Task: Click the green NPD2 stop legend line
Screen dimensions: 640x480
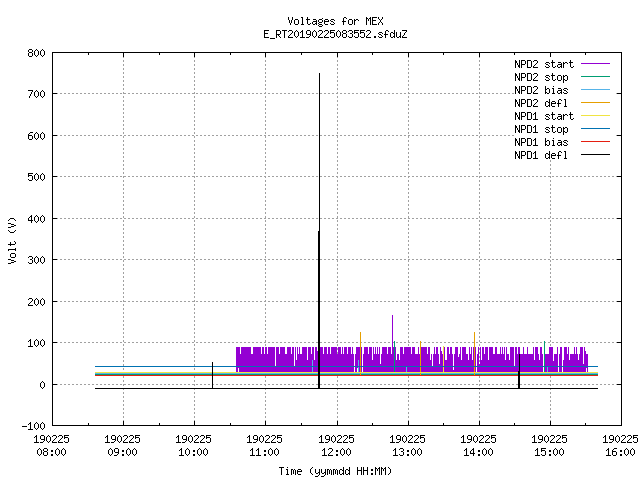Action: click(595, 76)
